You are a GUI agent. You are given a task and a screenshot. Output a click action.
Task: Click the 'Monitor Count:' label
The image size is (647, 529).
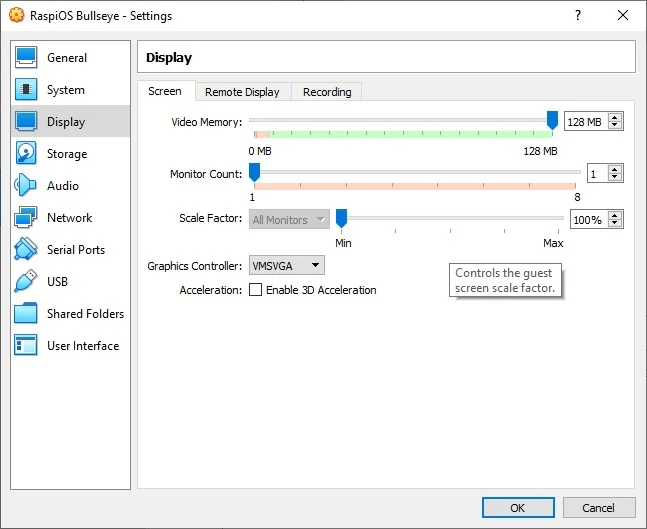point(206,174)
